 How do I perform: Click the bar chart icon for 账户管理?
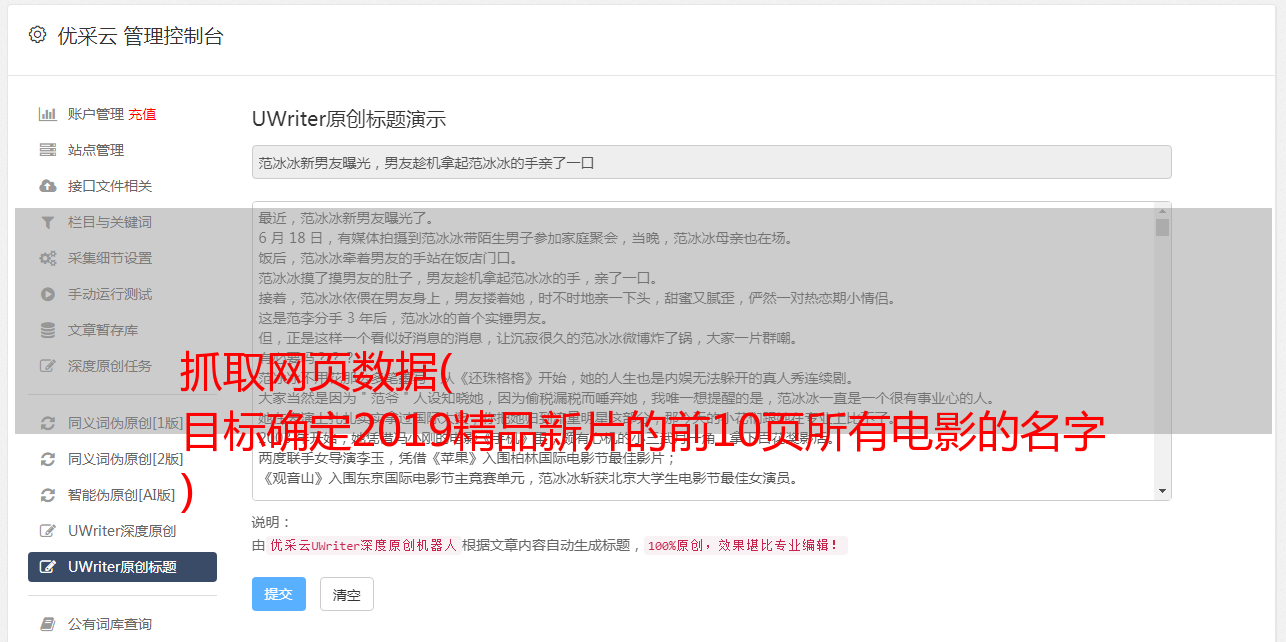pyautogui.click(x=47, y=114)
